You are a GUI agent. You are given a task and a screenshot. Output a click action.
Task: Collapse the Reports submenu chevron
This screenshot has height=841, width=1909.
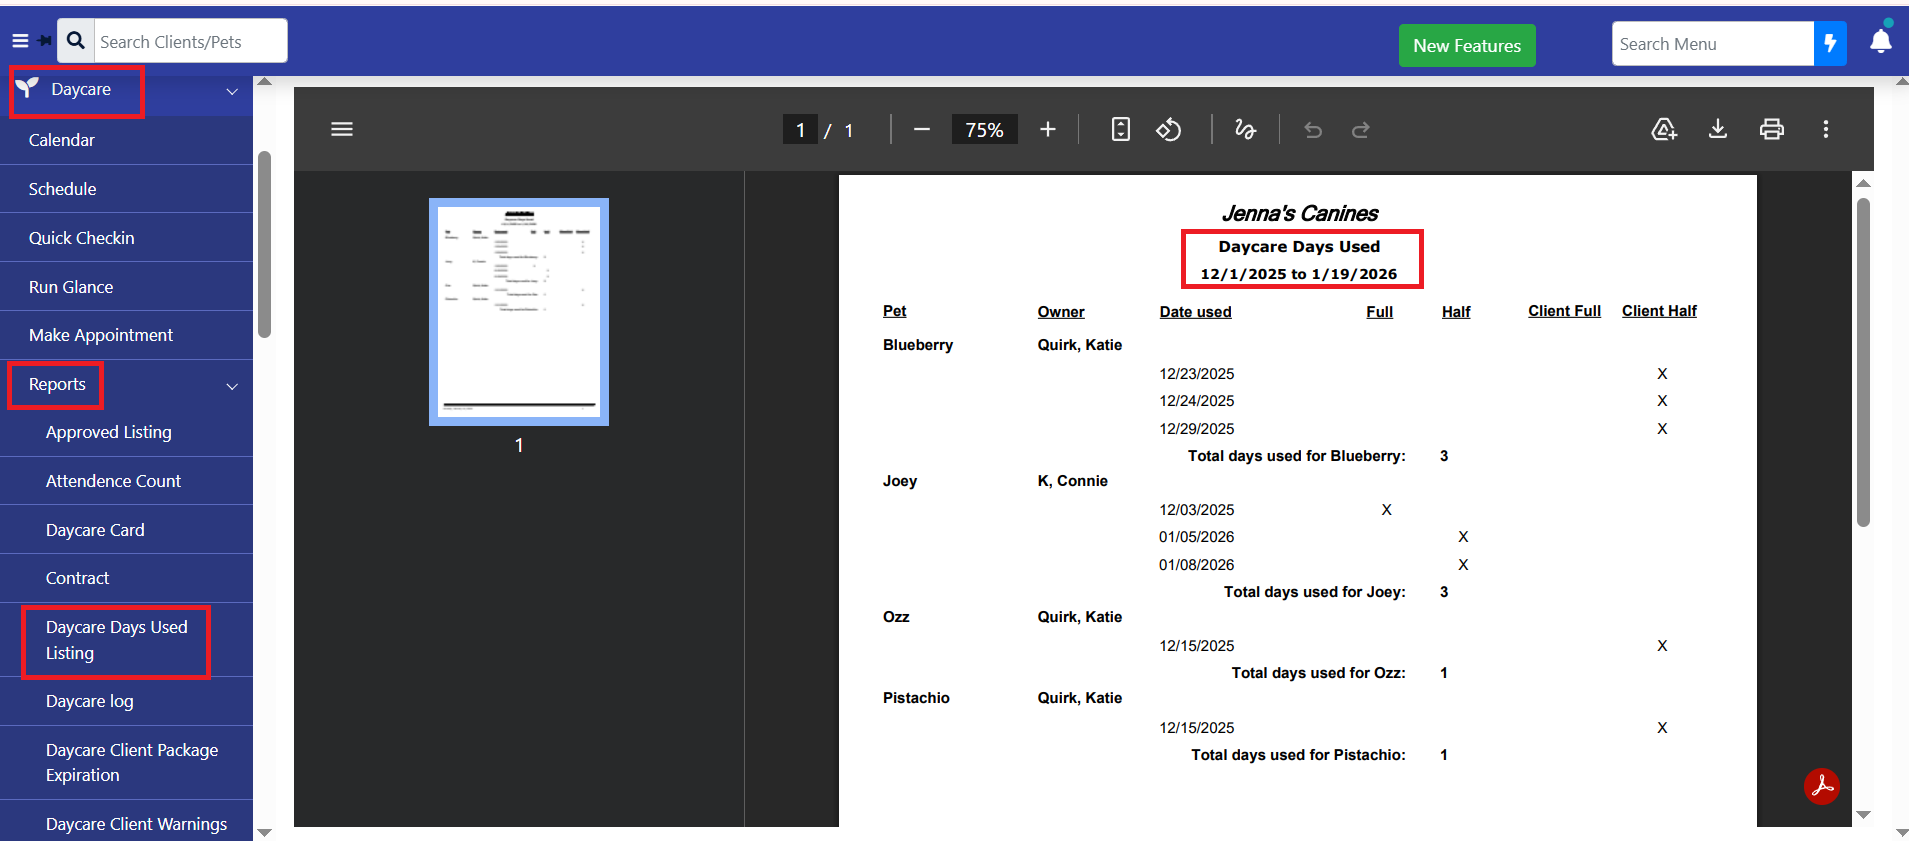(232, 386)
